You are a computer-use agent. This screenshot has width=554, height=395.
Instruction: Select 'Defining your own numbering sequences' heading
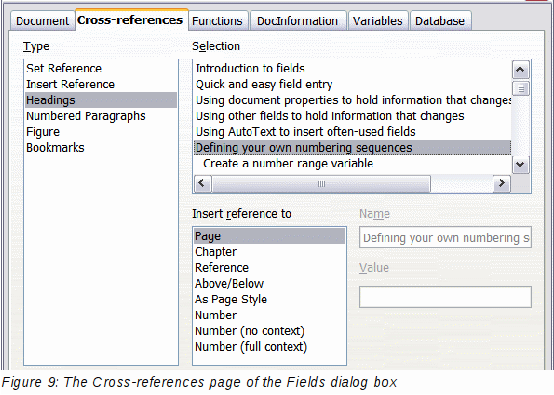(352, 148)
